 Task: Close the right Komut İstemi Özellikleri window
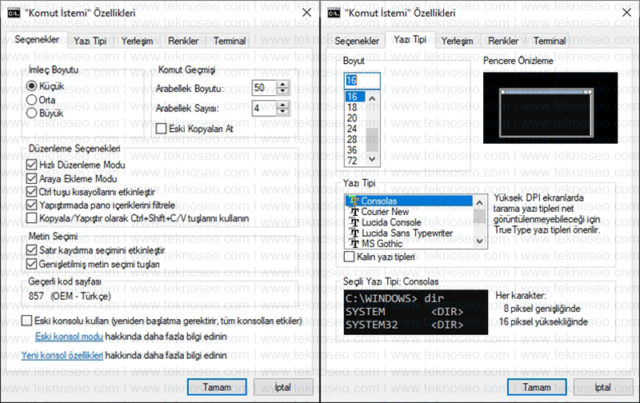(x=627, y=13)
